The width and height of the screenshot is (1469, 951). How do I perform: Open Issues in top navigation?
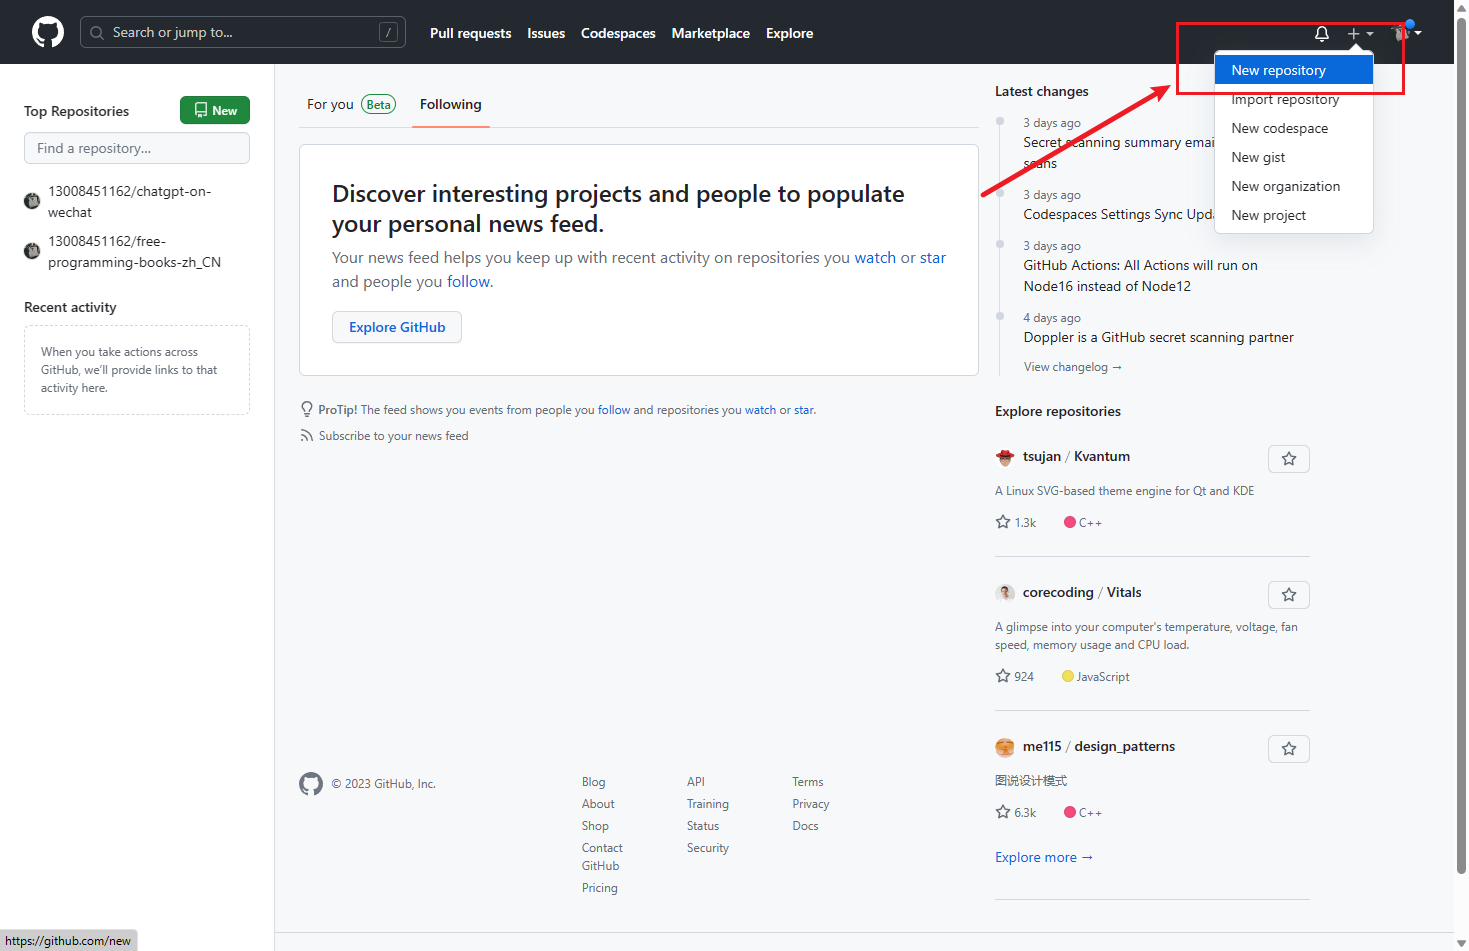click(x=546, y=33)
